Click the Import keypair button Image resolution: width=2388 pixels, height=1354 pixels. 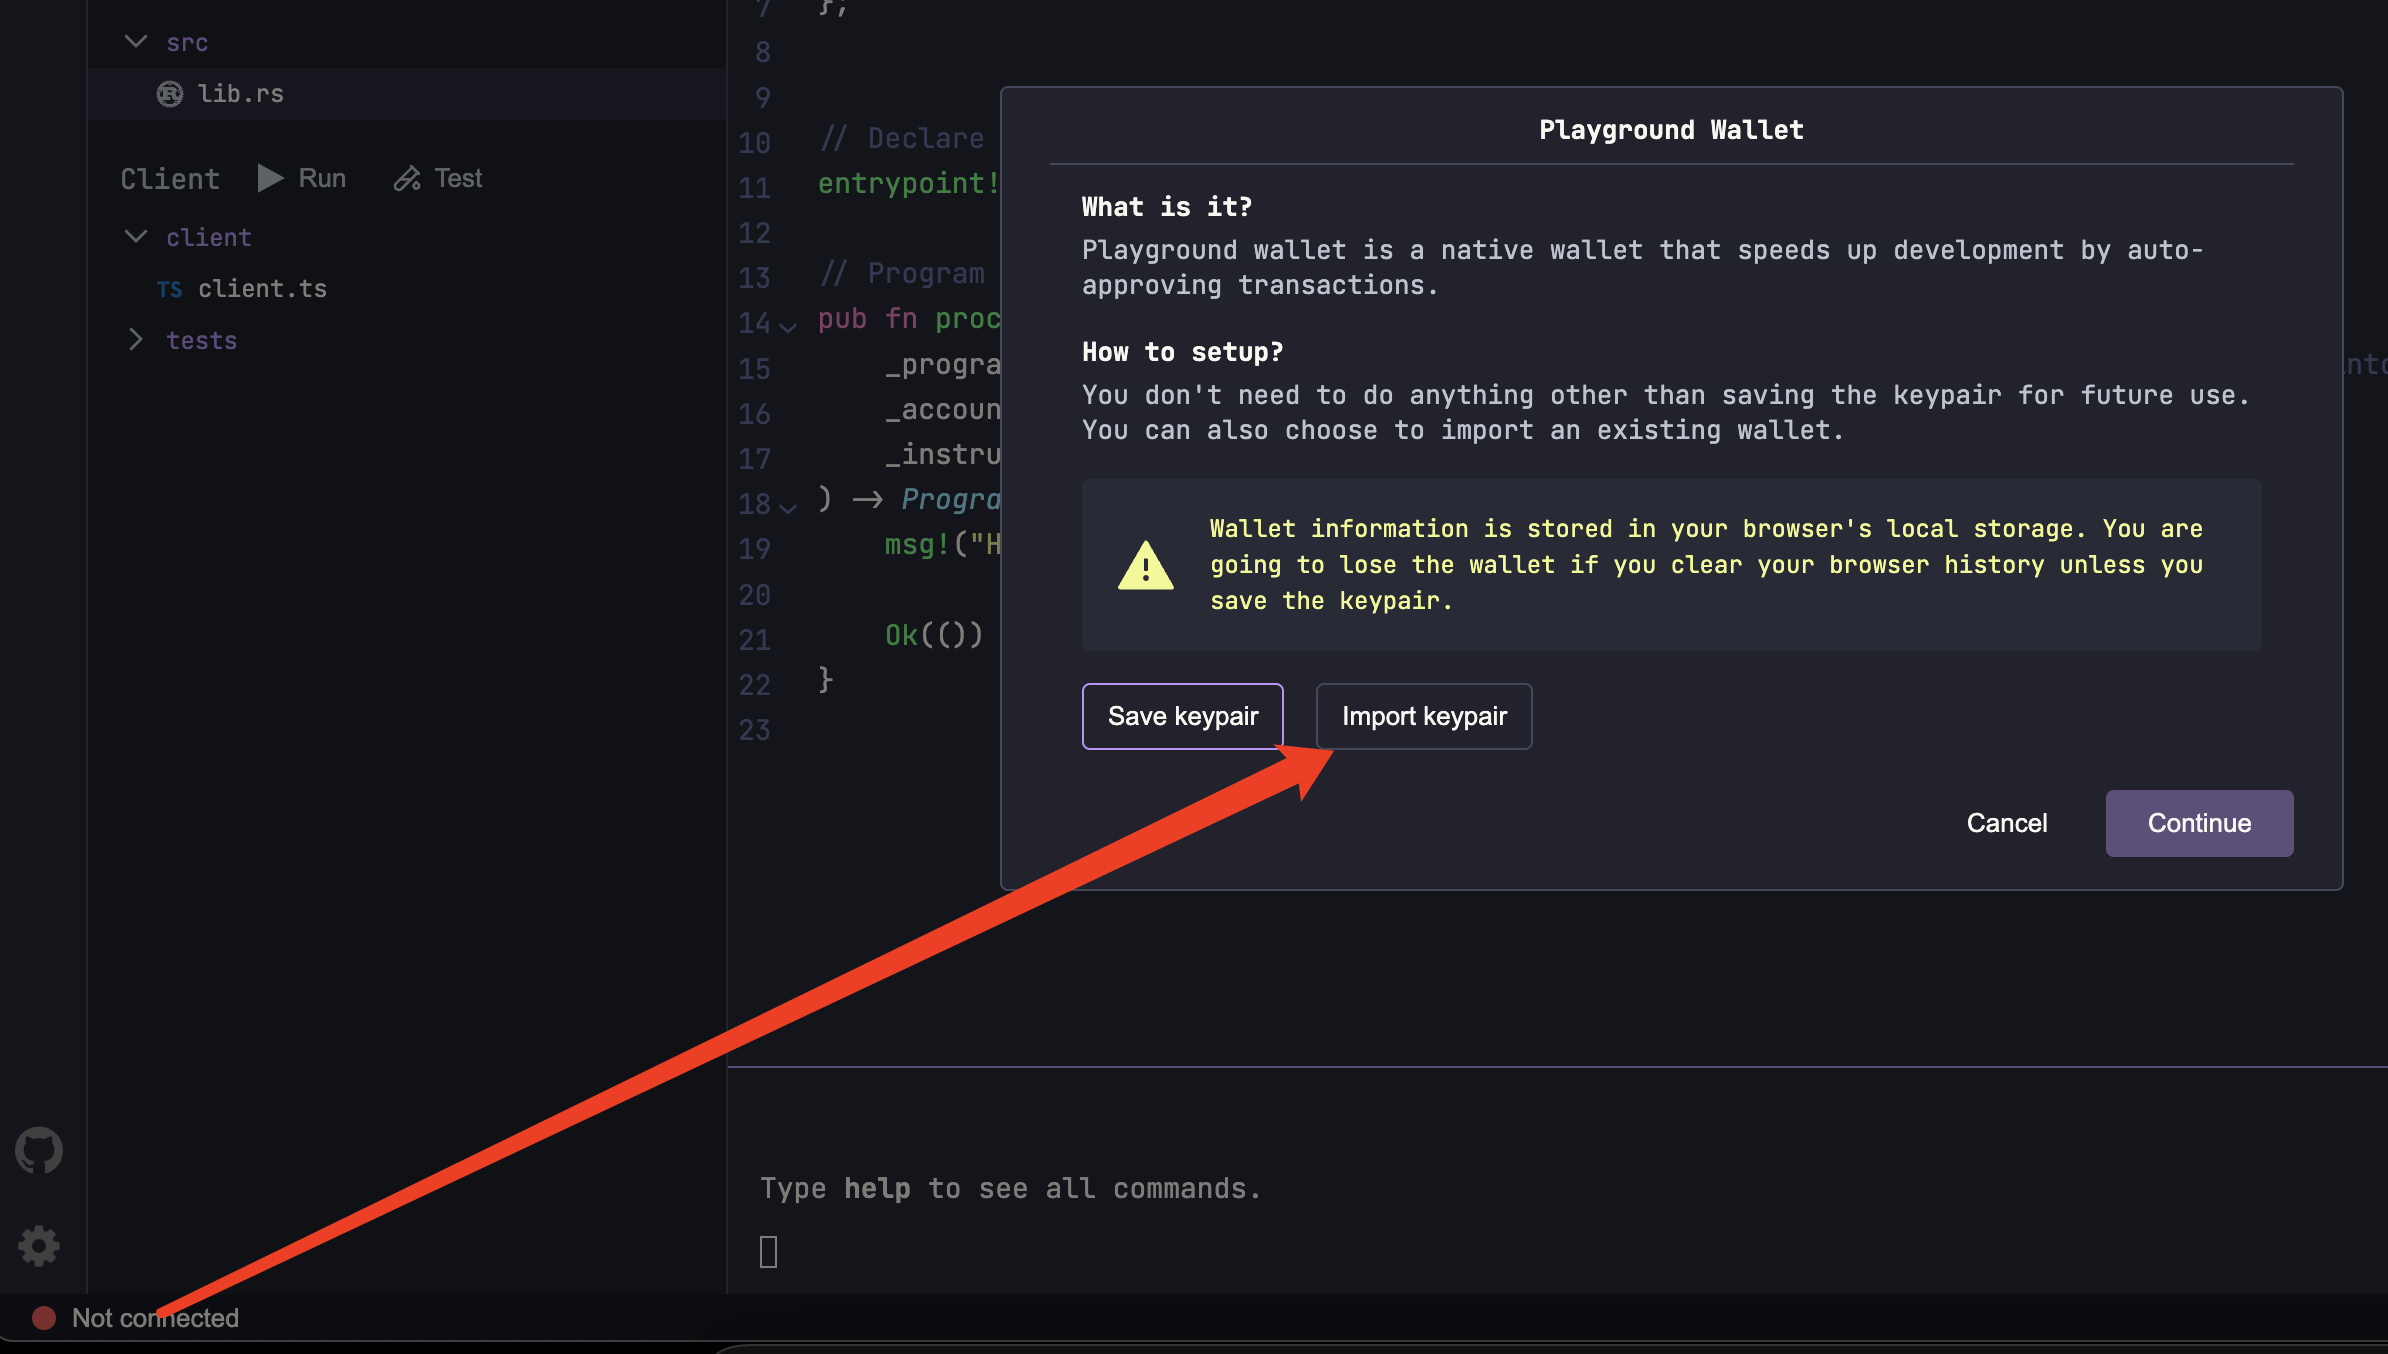[x=1423, y=716]
